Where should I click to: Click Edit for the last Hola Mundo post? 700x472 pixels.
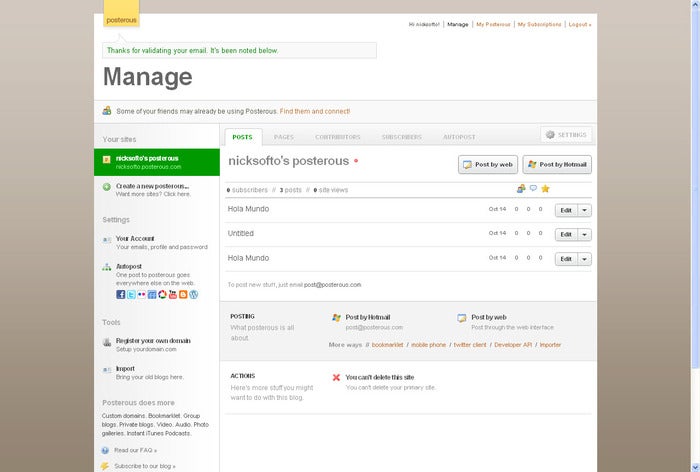[x=567, y=259]
